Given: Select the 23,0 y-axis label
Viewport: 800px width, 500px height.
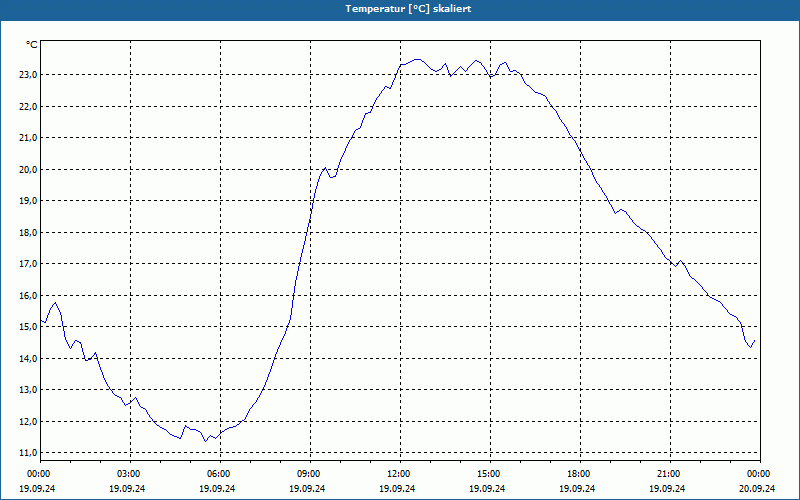Looking at the screenshot, I should (29, 75).
